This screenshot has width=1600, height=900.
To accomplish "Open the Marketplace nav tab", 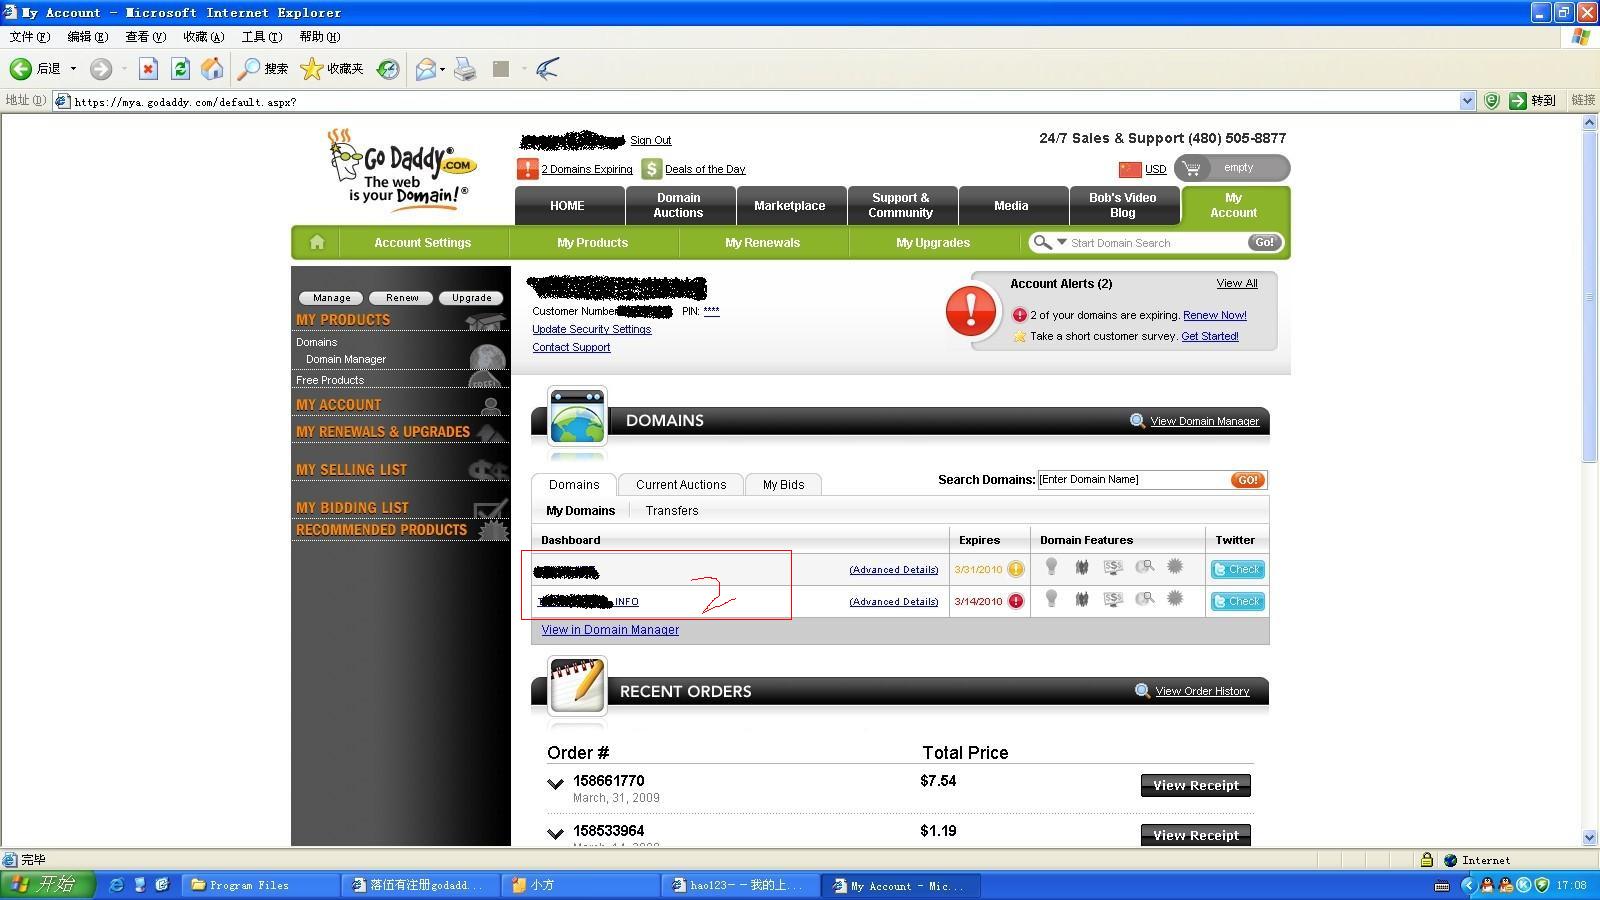I will click(790, 205).
